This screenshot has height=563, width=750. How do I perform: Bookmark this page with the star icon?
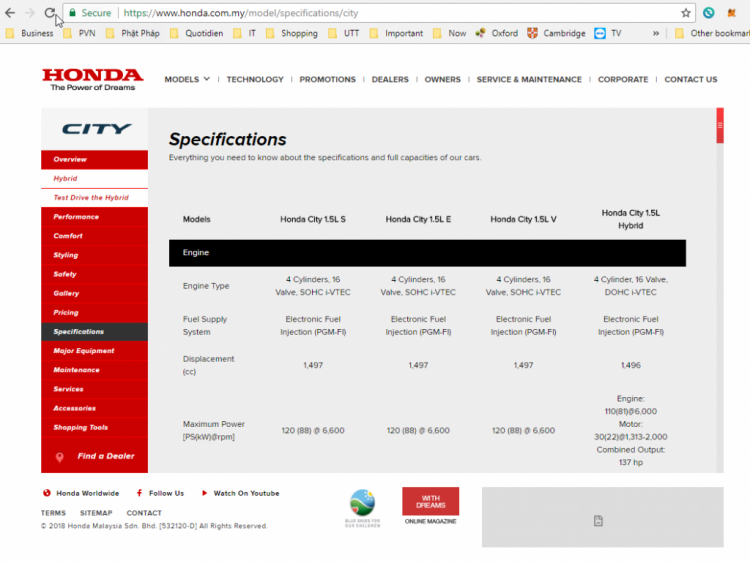(x=685, y=13)
